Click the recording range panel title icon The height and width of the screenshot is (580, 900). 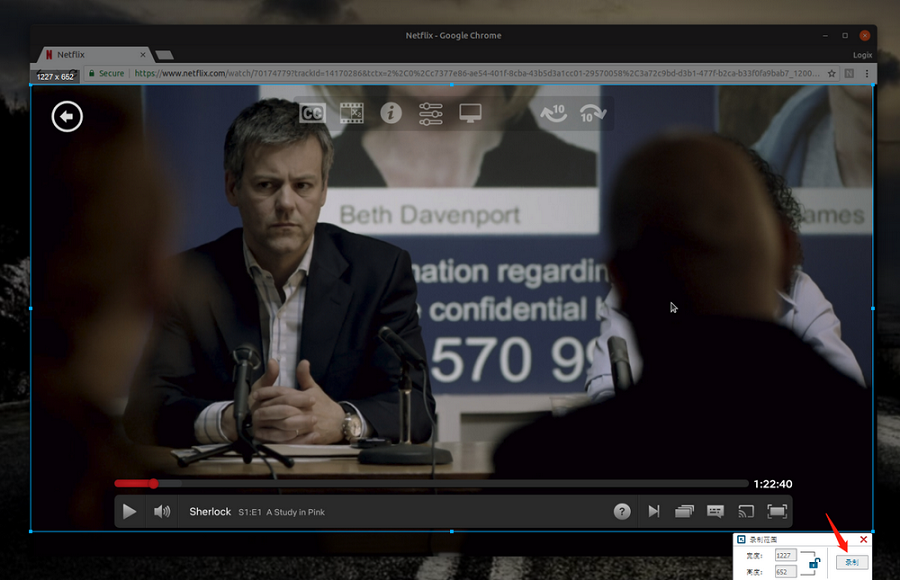coord(741,539)
